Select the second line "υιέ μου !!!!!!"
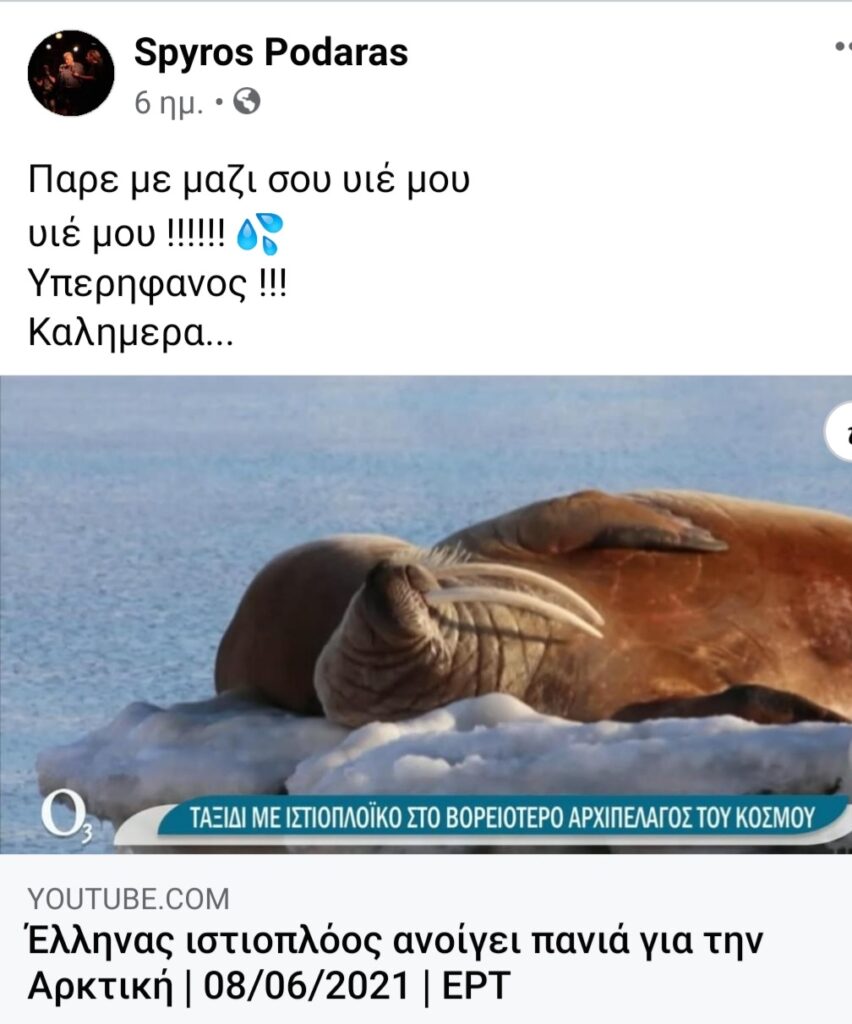The image size is (852, 1024). coord(127,233)
